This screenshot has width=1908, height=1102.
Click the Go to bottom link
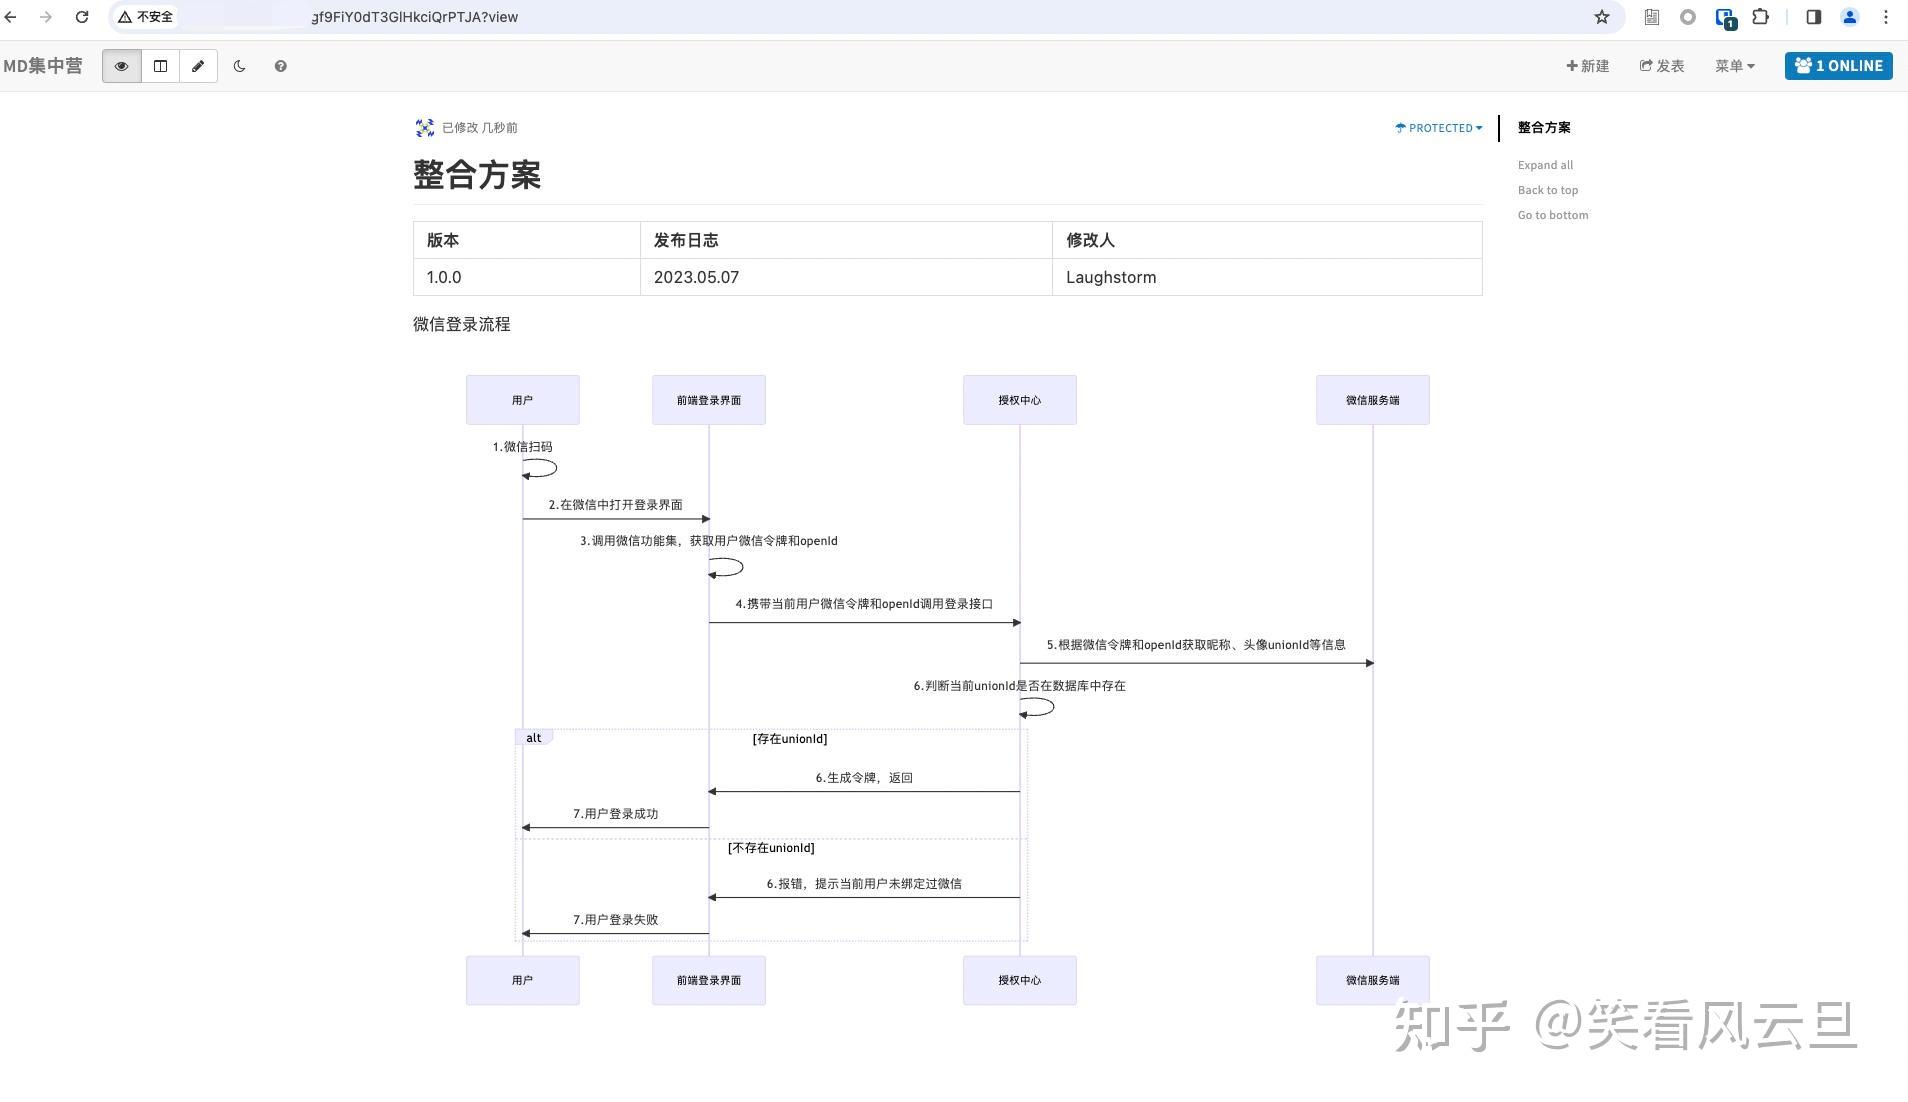click(x=1552, y=214)
